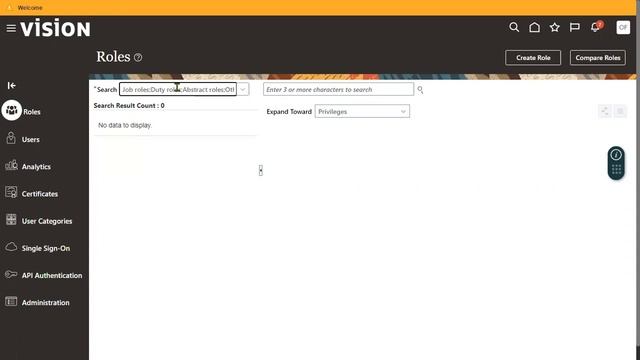The image size is (640, 360).
Task: Select the Certificates icon in sidebar
Action: point(11,192)
